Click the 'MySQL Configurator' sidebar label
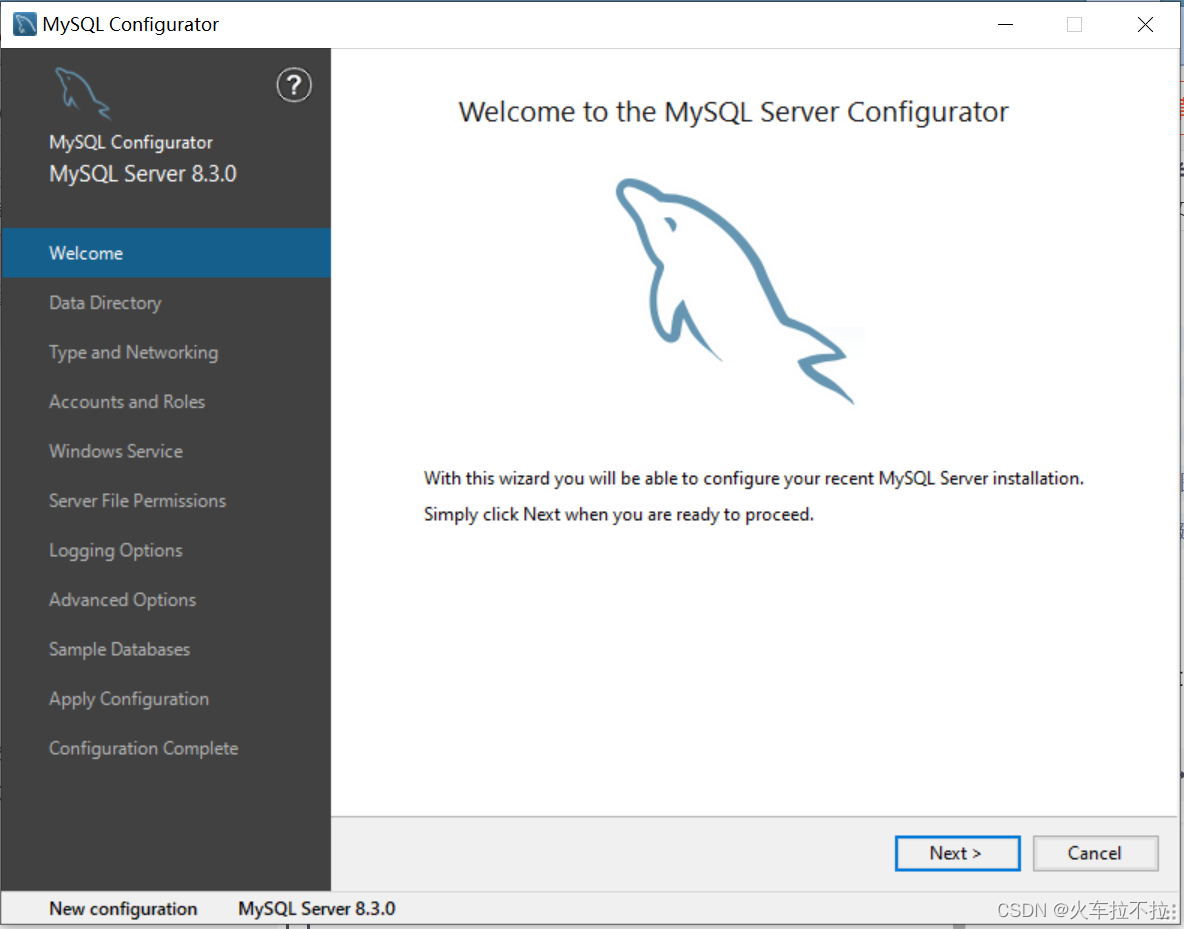This screenshot has width=1184, height=929. point(131,142)
